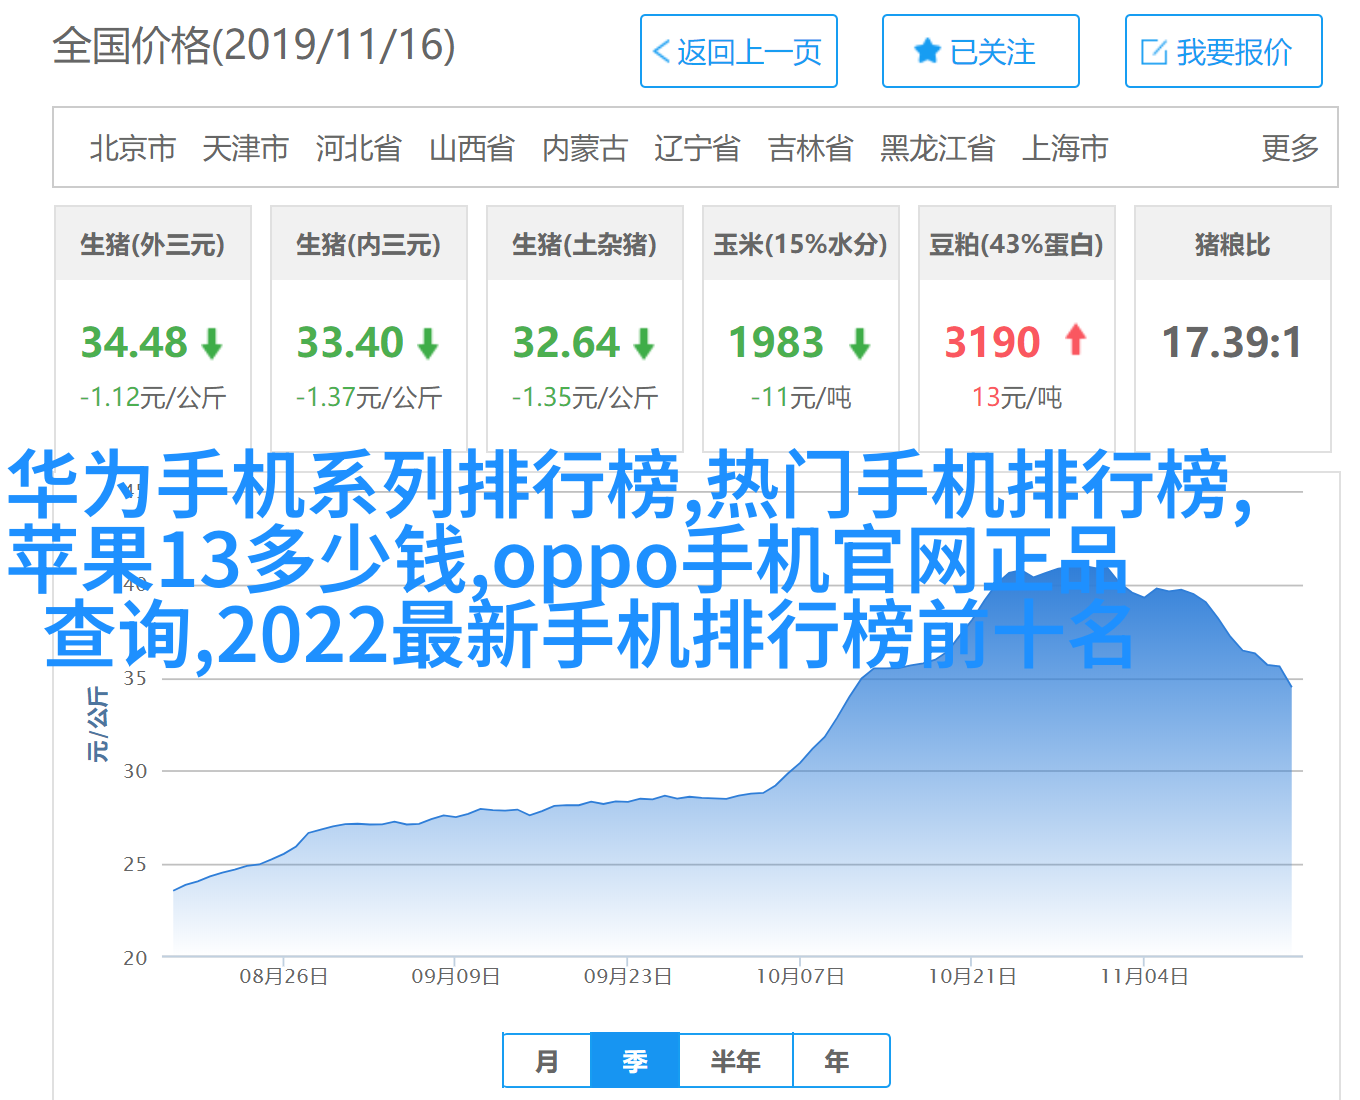
Task: Switch chart range to 年
Action: click(x=840, y=1060)
